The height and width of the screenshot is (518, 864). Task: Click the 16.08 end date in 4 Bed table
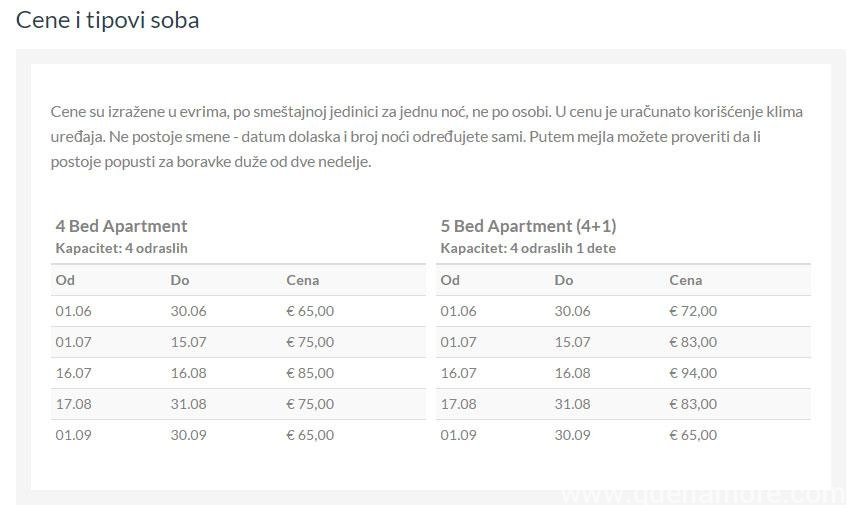tap(188, 373)
